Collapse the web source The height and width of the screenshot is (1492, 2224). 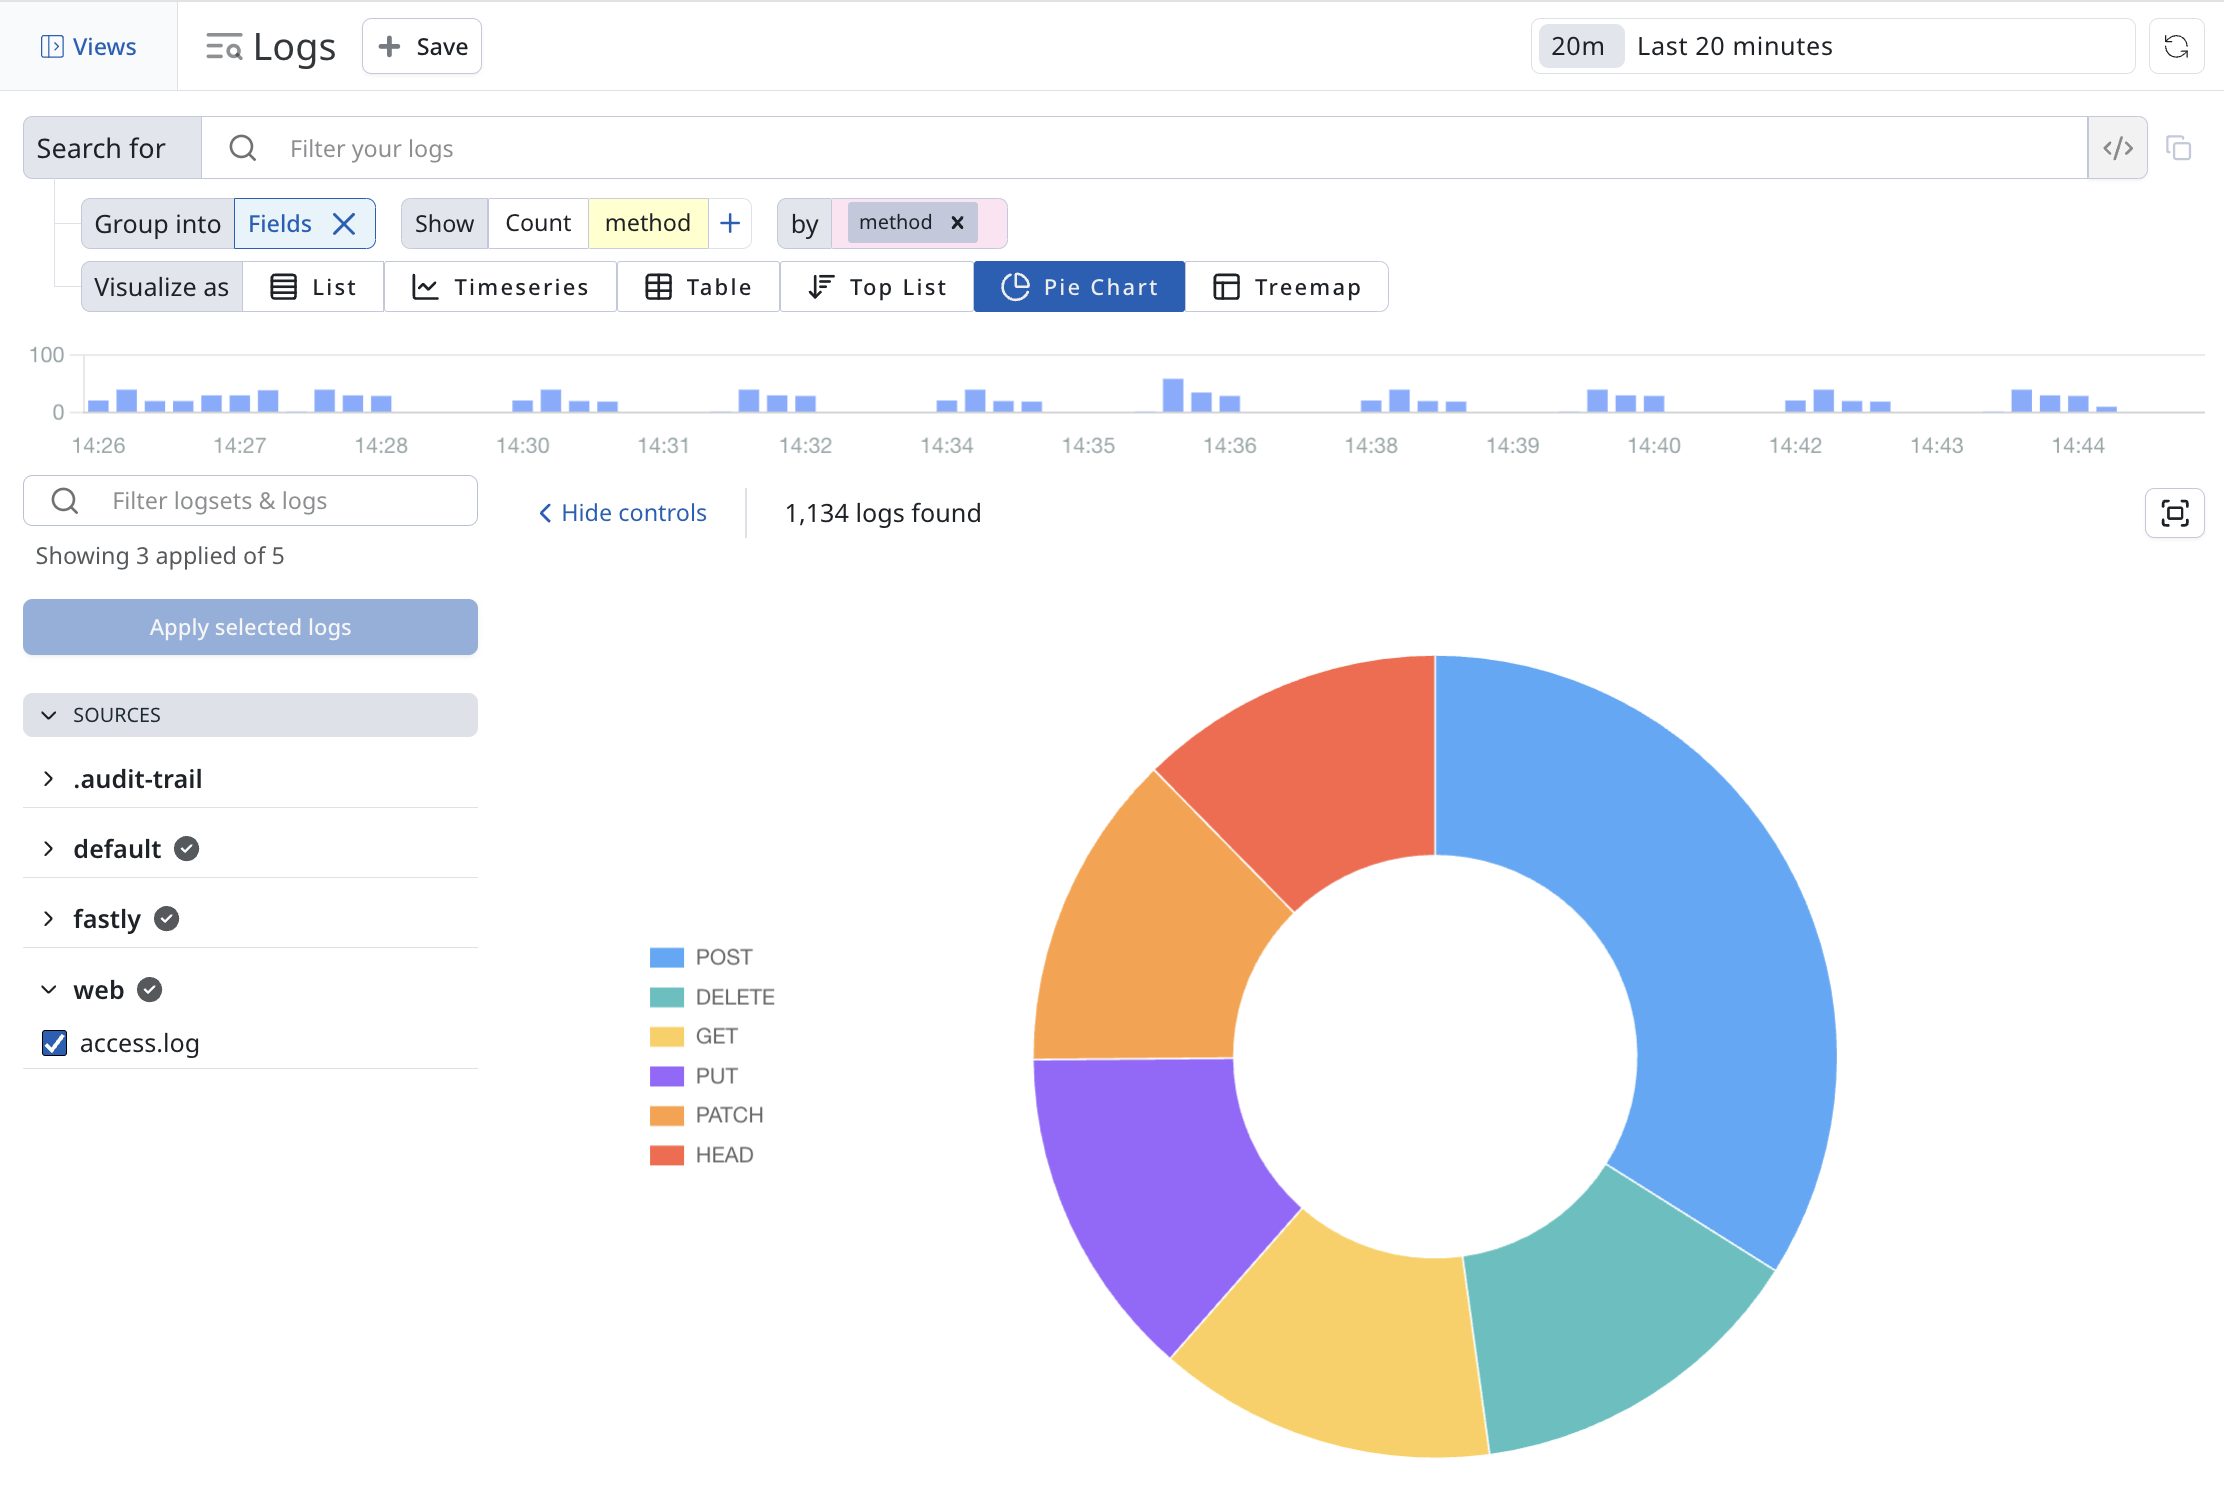click(48, 990)
